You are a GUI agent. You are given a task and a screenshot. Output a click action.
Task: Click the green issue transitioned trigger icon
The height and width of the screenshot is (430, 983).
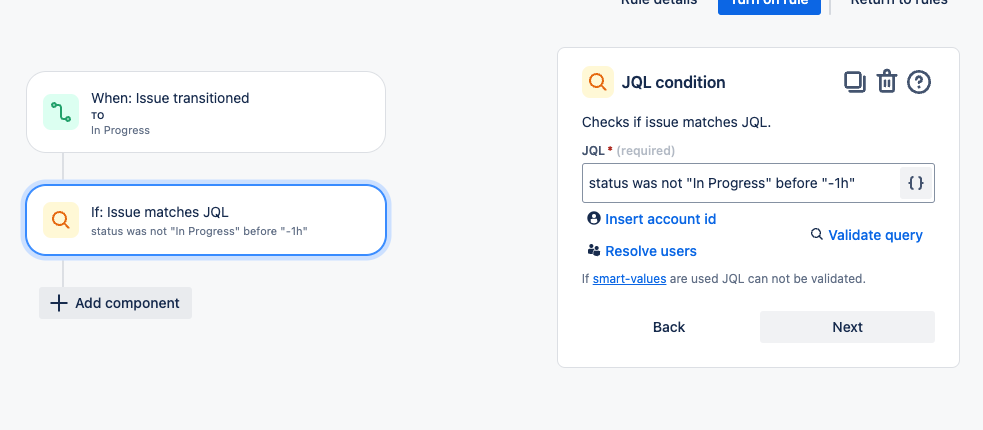point(61,112)
